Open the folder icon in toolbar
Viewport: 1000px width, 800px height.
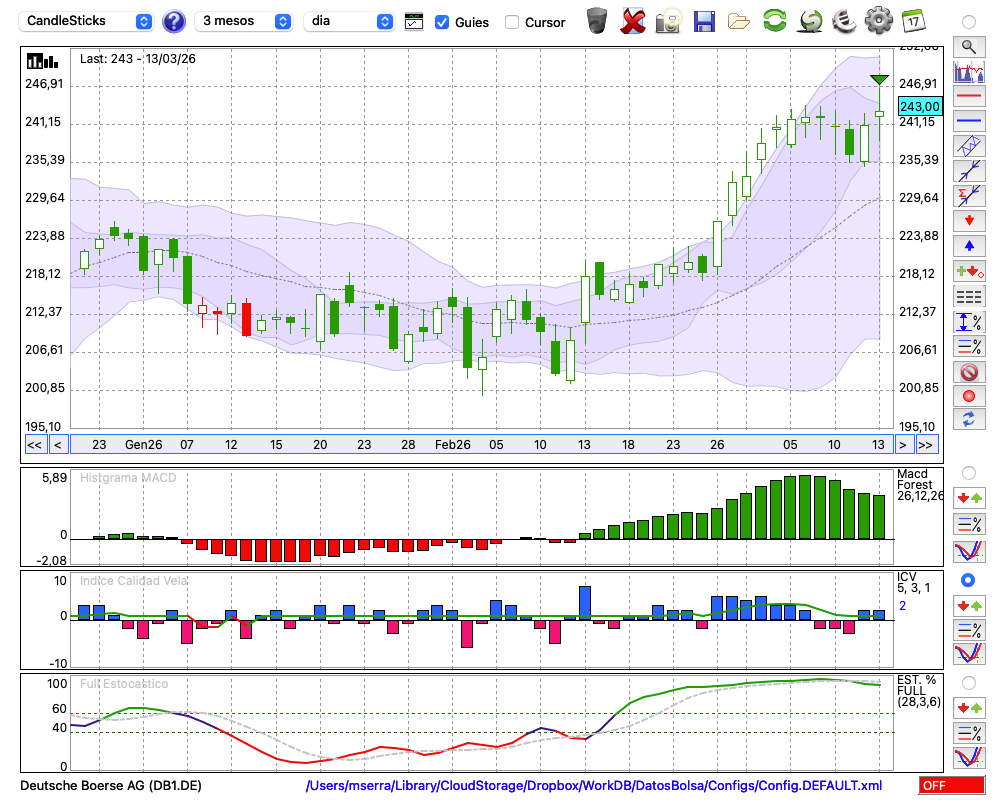(x=739, y=21)
